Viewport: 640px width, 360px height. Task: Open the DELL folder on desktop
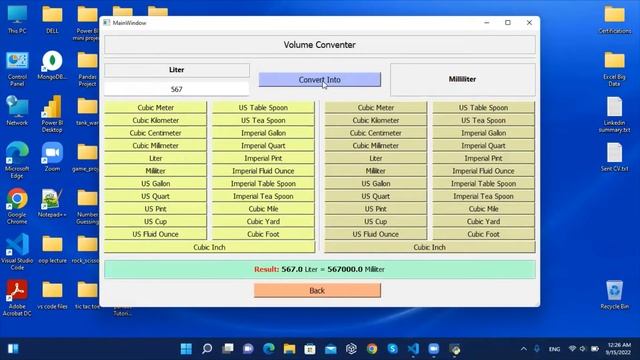(52, 19)
